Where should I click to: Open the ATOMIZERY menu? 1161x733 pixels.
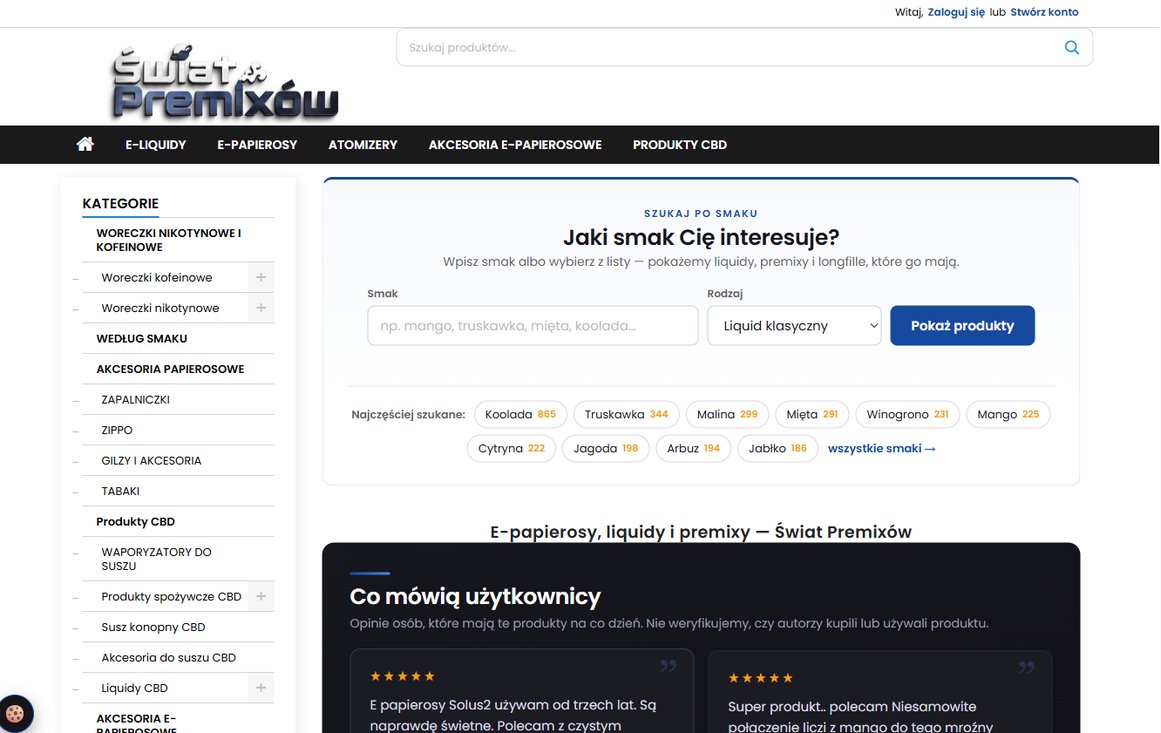tap(363, 144)
